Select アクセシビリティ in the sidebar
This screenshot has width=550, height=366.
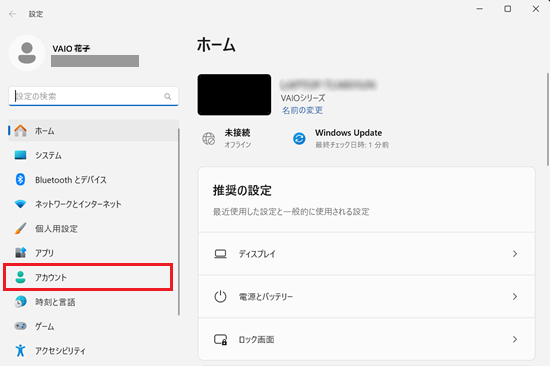(93, 351)
